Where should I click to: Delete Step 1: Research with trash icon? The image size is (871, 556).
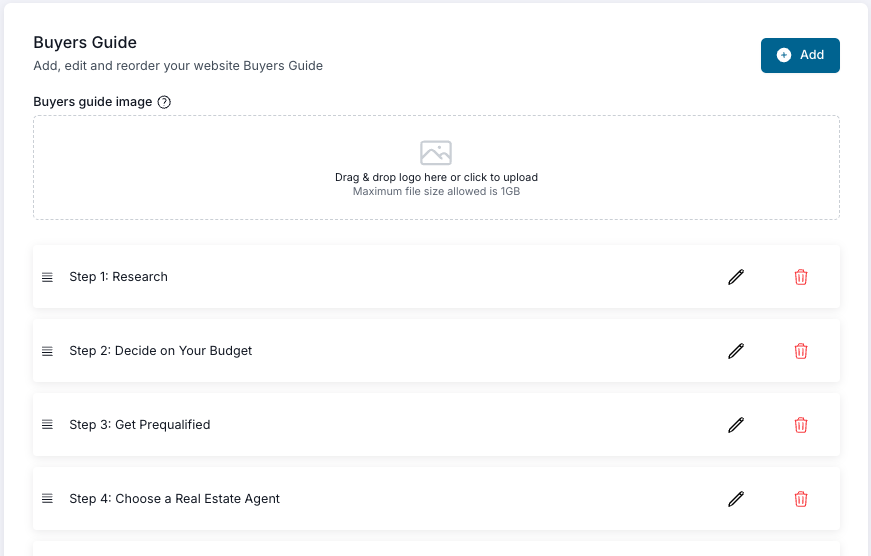[x=801, y=277]
